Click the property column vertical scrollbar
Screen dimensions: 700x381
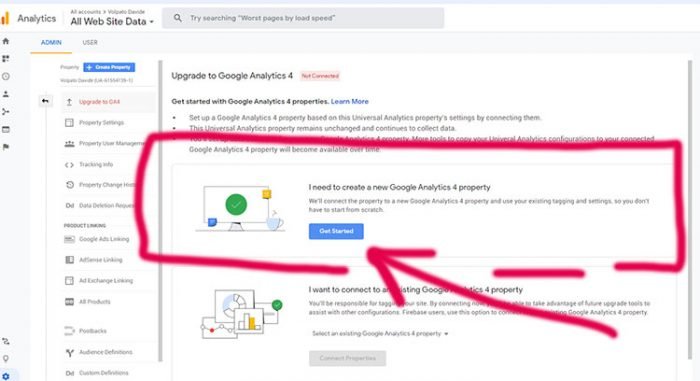click(160, 210)
